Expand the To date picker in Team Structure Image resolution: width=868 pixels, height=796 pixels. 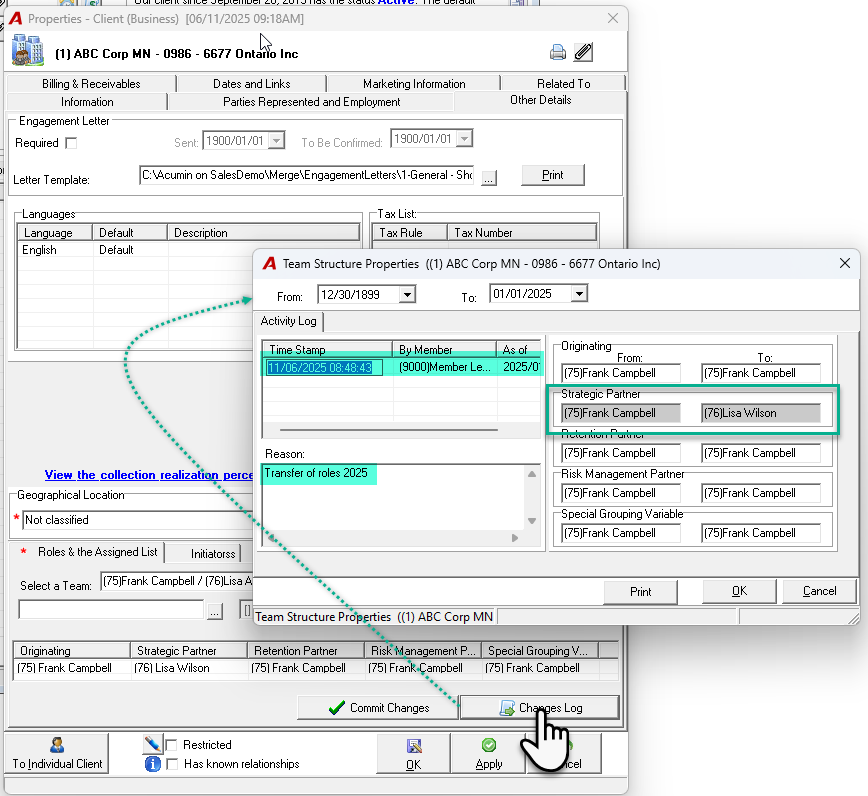tap(579, 293)
